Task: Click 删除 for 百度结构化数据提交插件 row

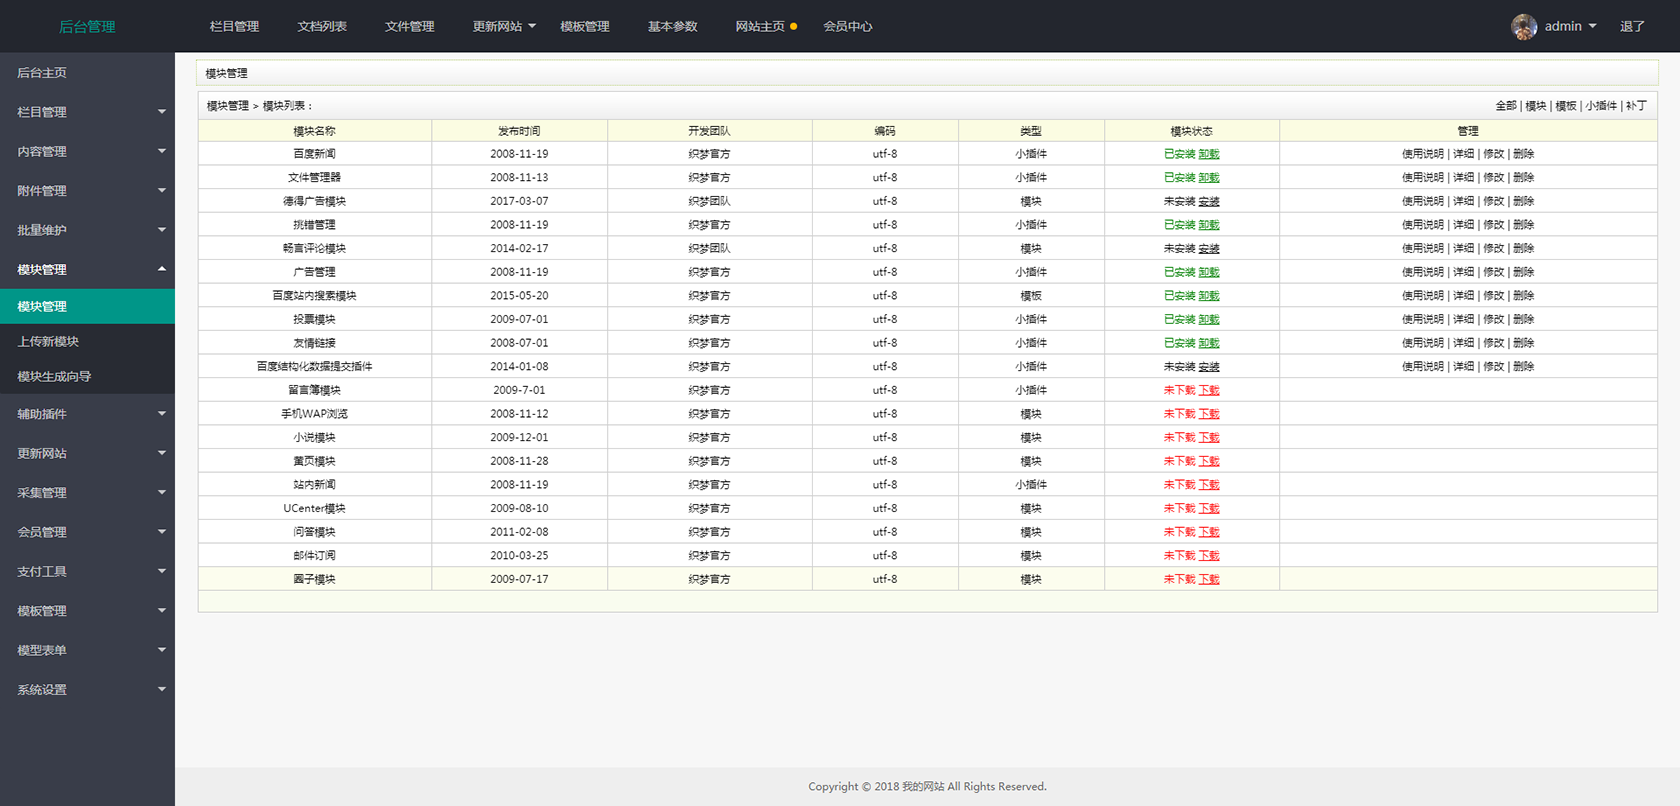Action: 1523,367
